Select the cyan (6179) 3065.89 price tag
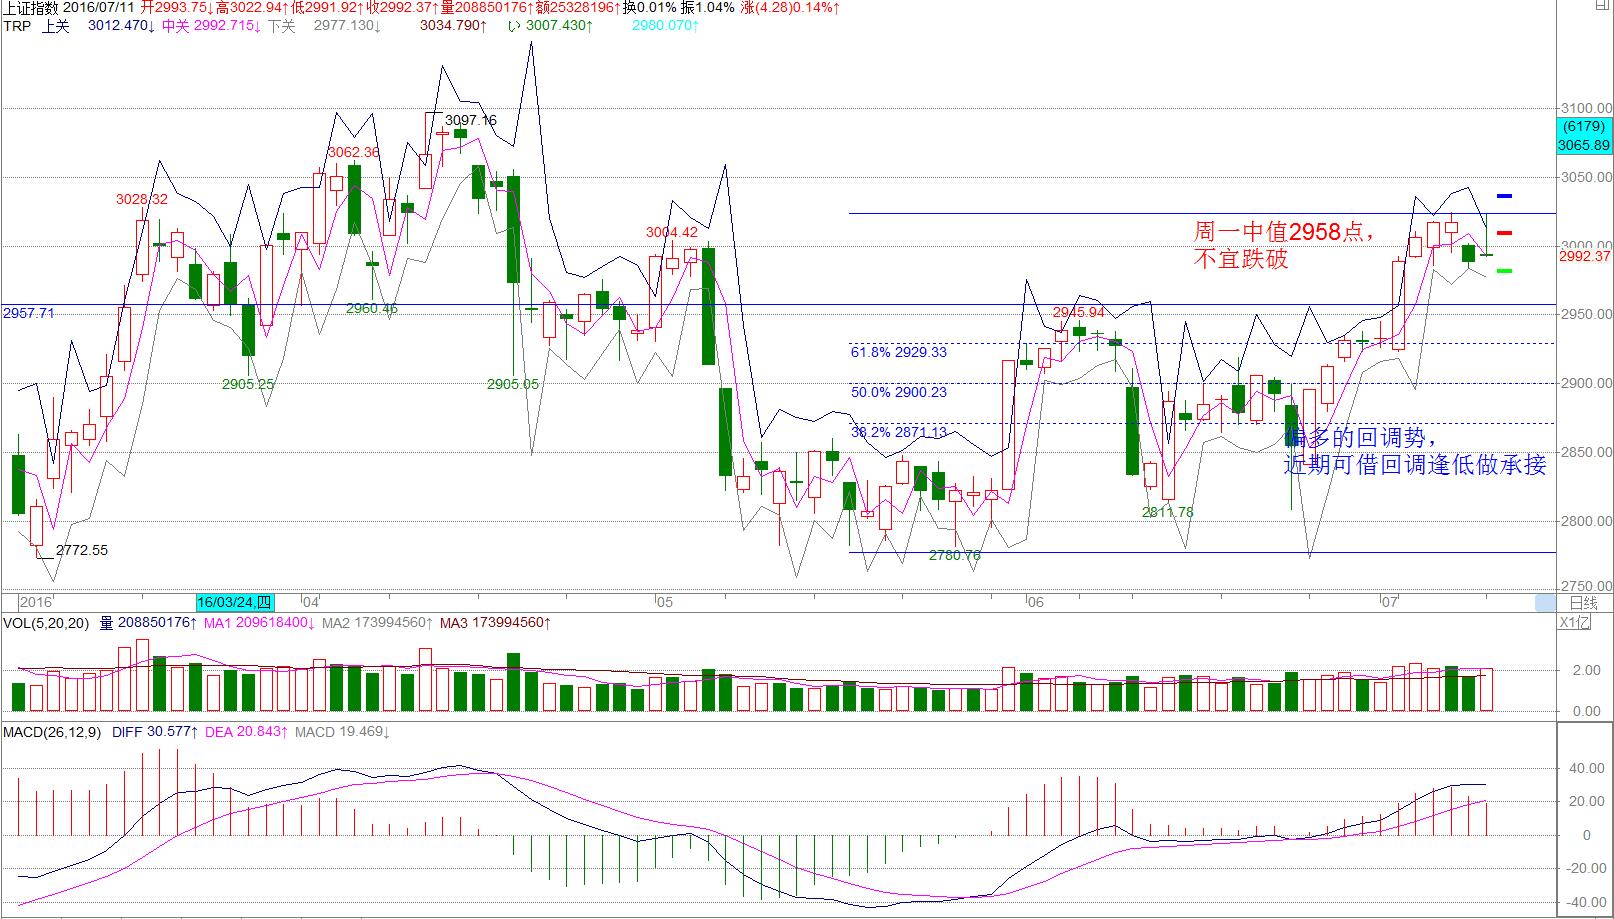Viewport: 1614px width, 919px height. tap(1585, 136)
